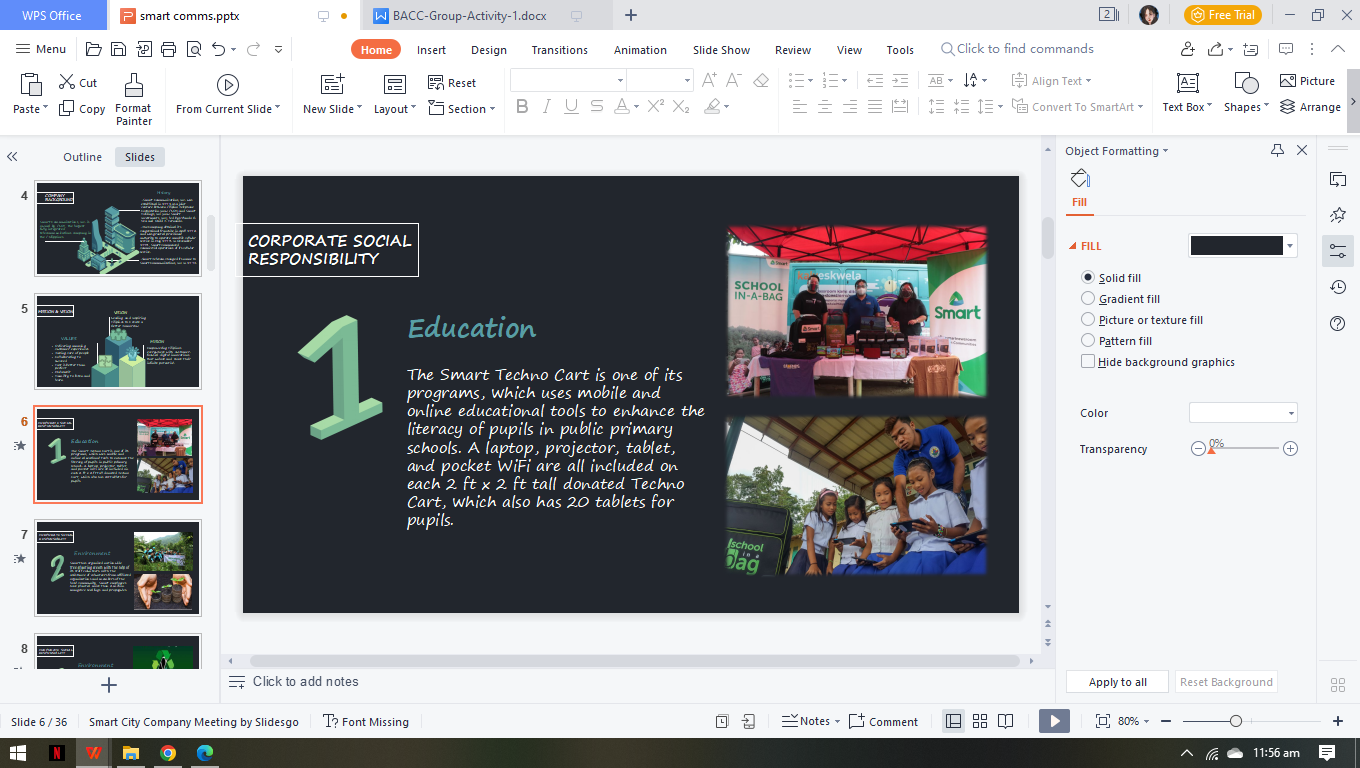Open the Help question mark sidebar icon
This screenshot has height=768, width=1360.
1338,323
